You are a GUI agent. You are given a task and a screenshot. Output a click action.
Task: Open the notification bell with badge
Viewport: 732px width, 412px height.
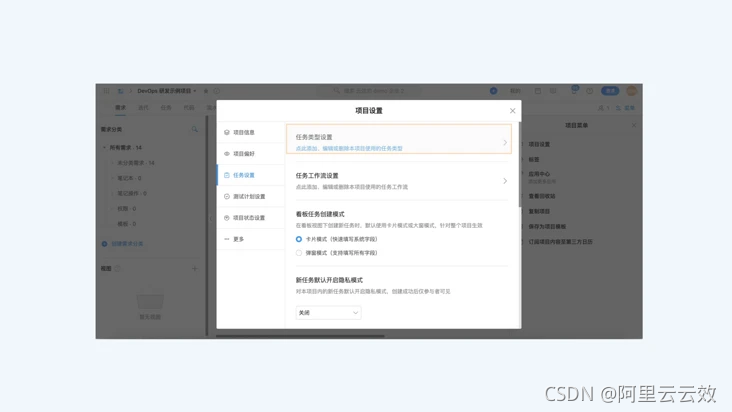[x=574, y=90]
